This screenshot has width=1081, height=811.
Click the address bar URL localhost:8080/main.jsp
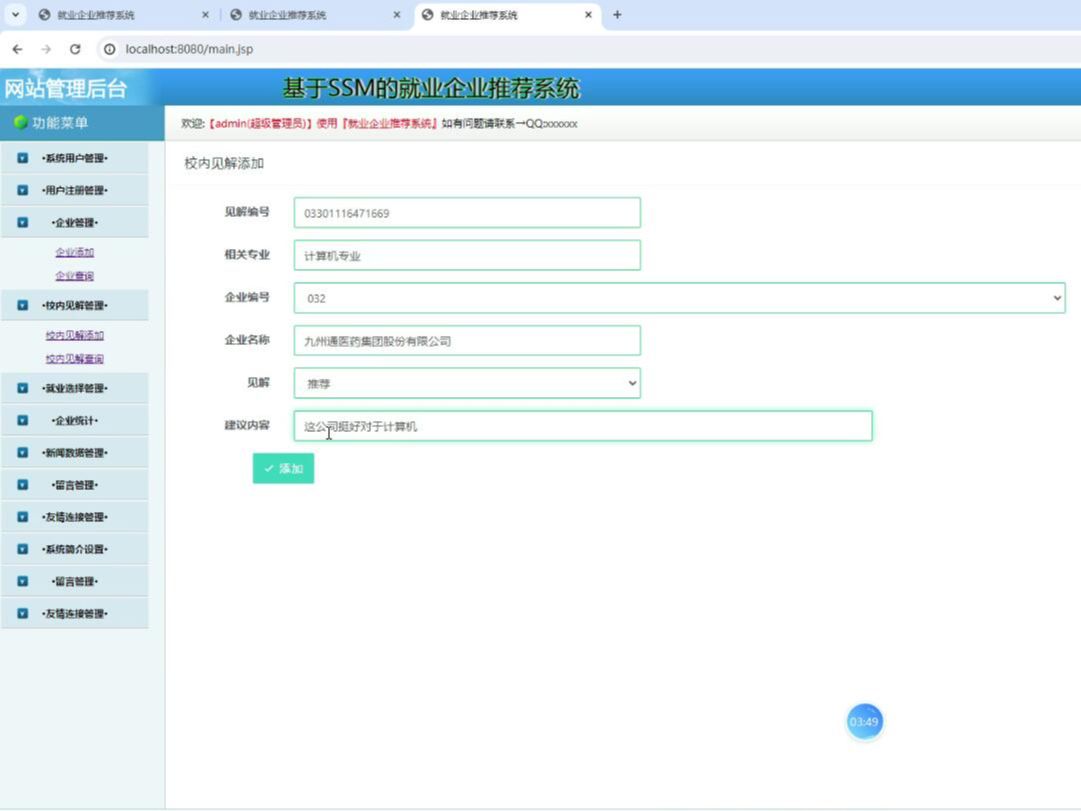coord(189,49)
